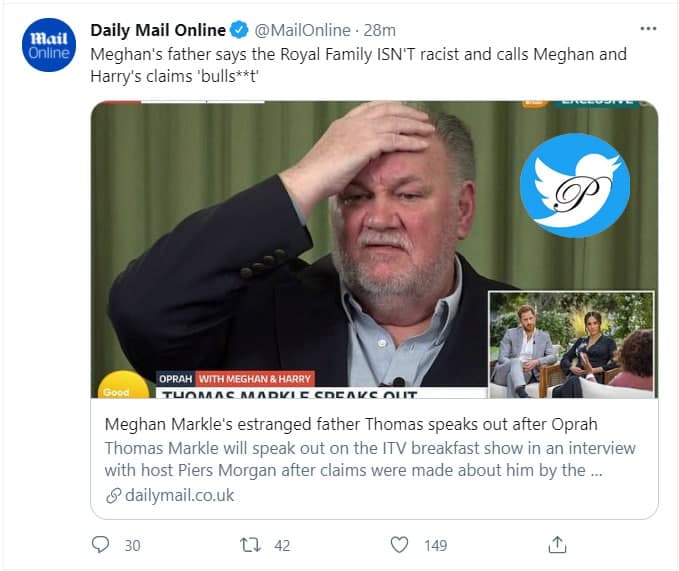The image size is (679, 571).
Task: Open the Daily Mail Online display name
Action: click(158, 31)
